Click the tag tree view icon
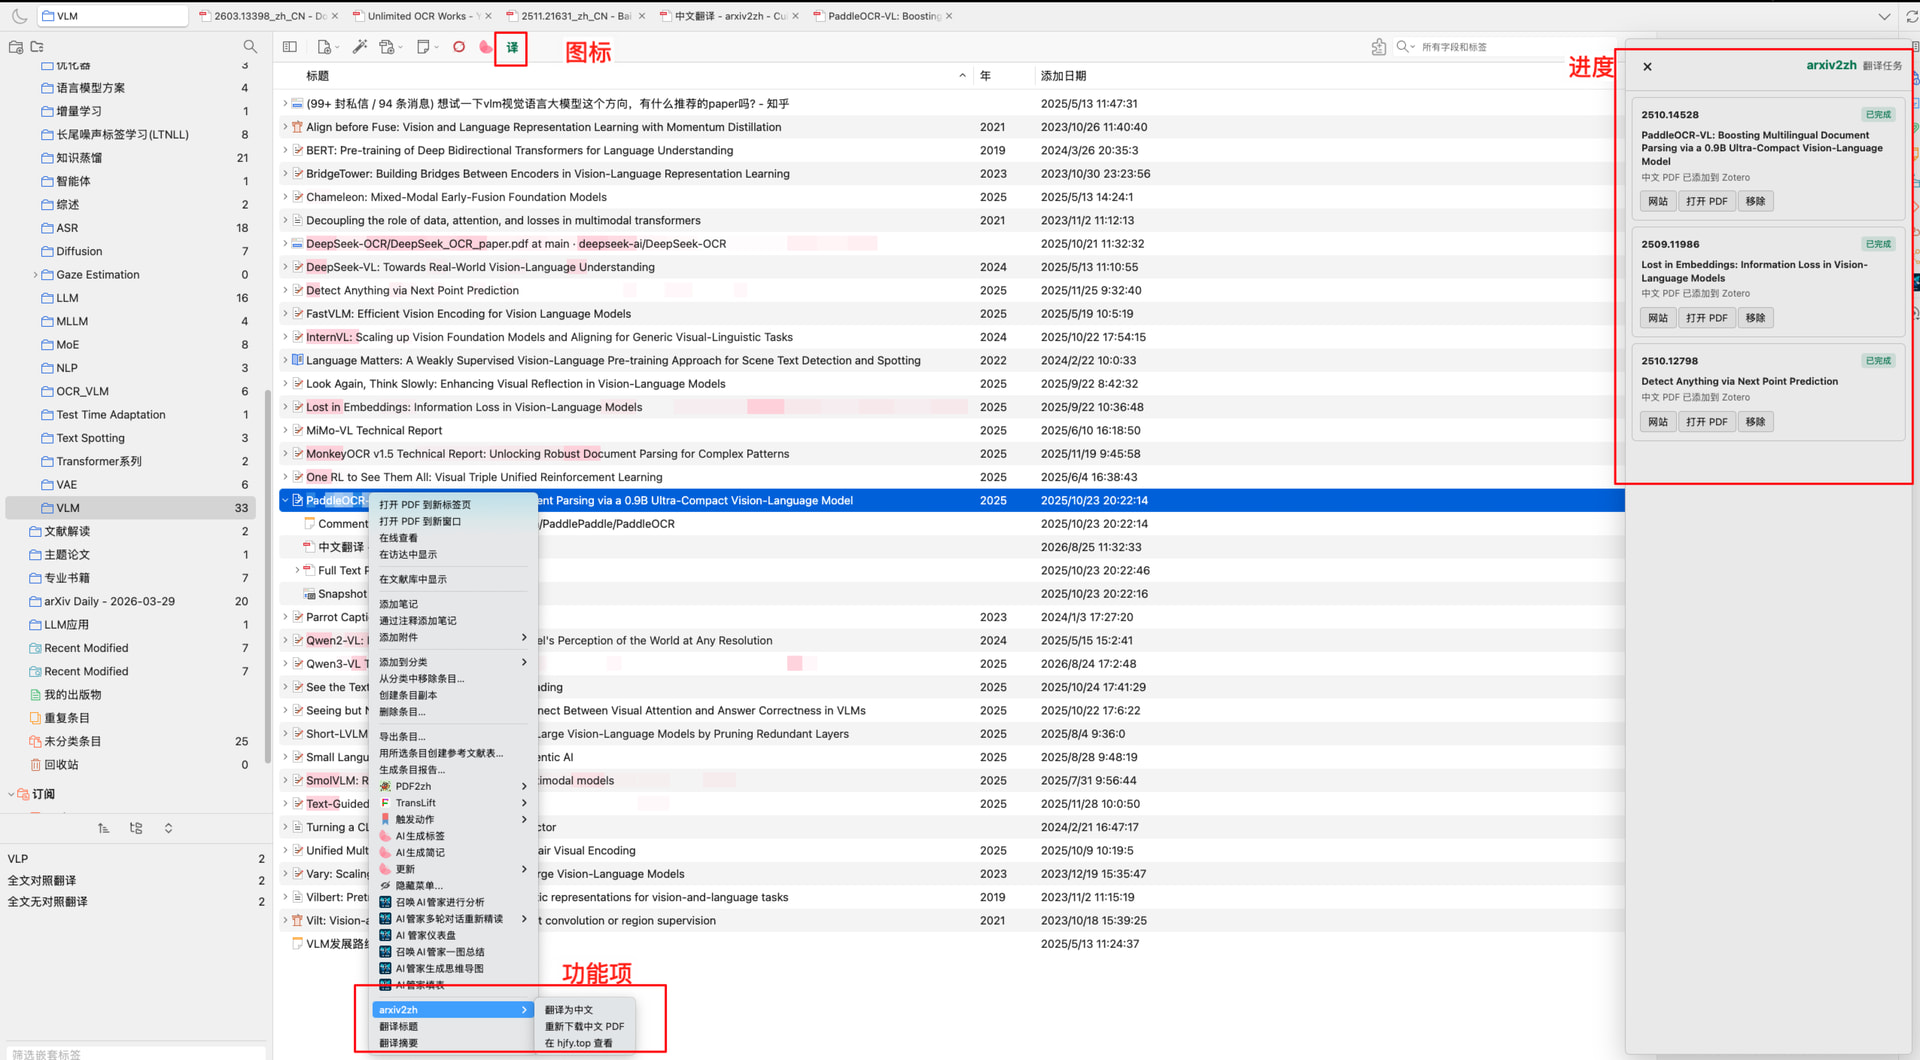 (x=136, y=828)
